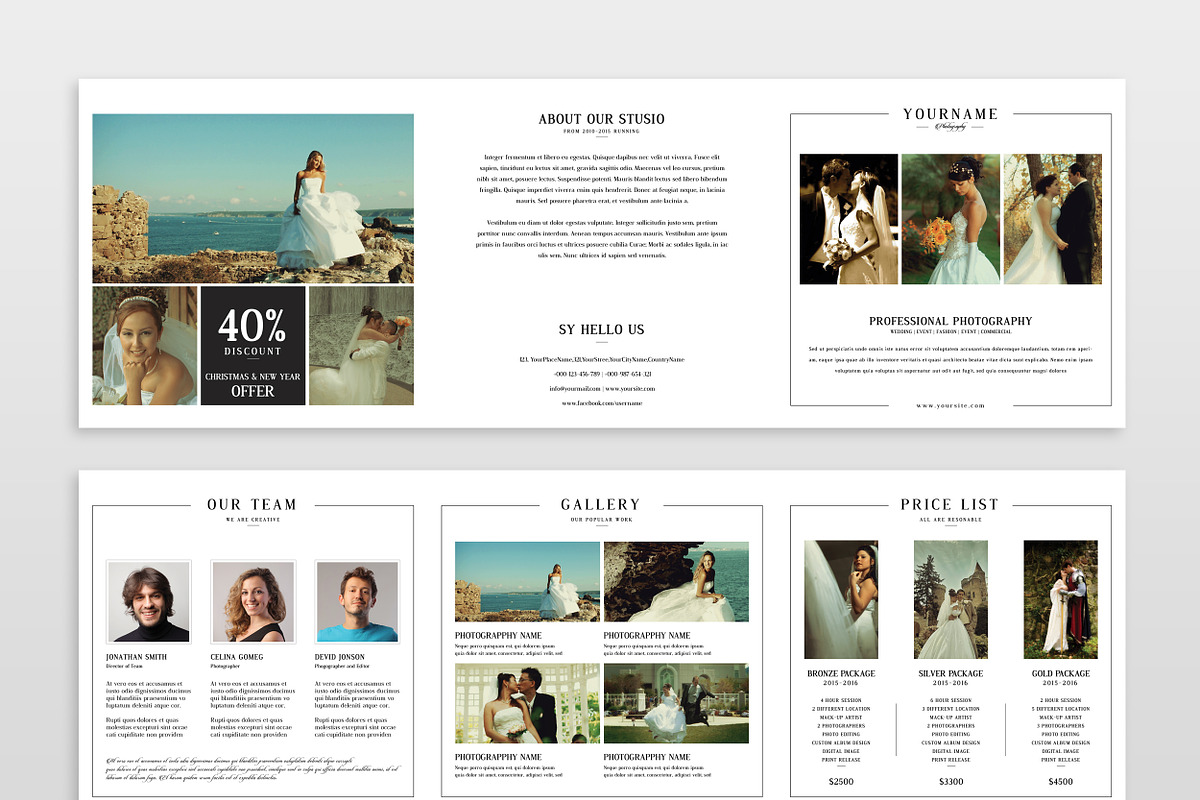This screenshot has width=1200, height=800.
Task: Click the JONATHAN SMITH name text
Action: point(136,657)
